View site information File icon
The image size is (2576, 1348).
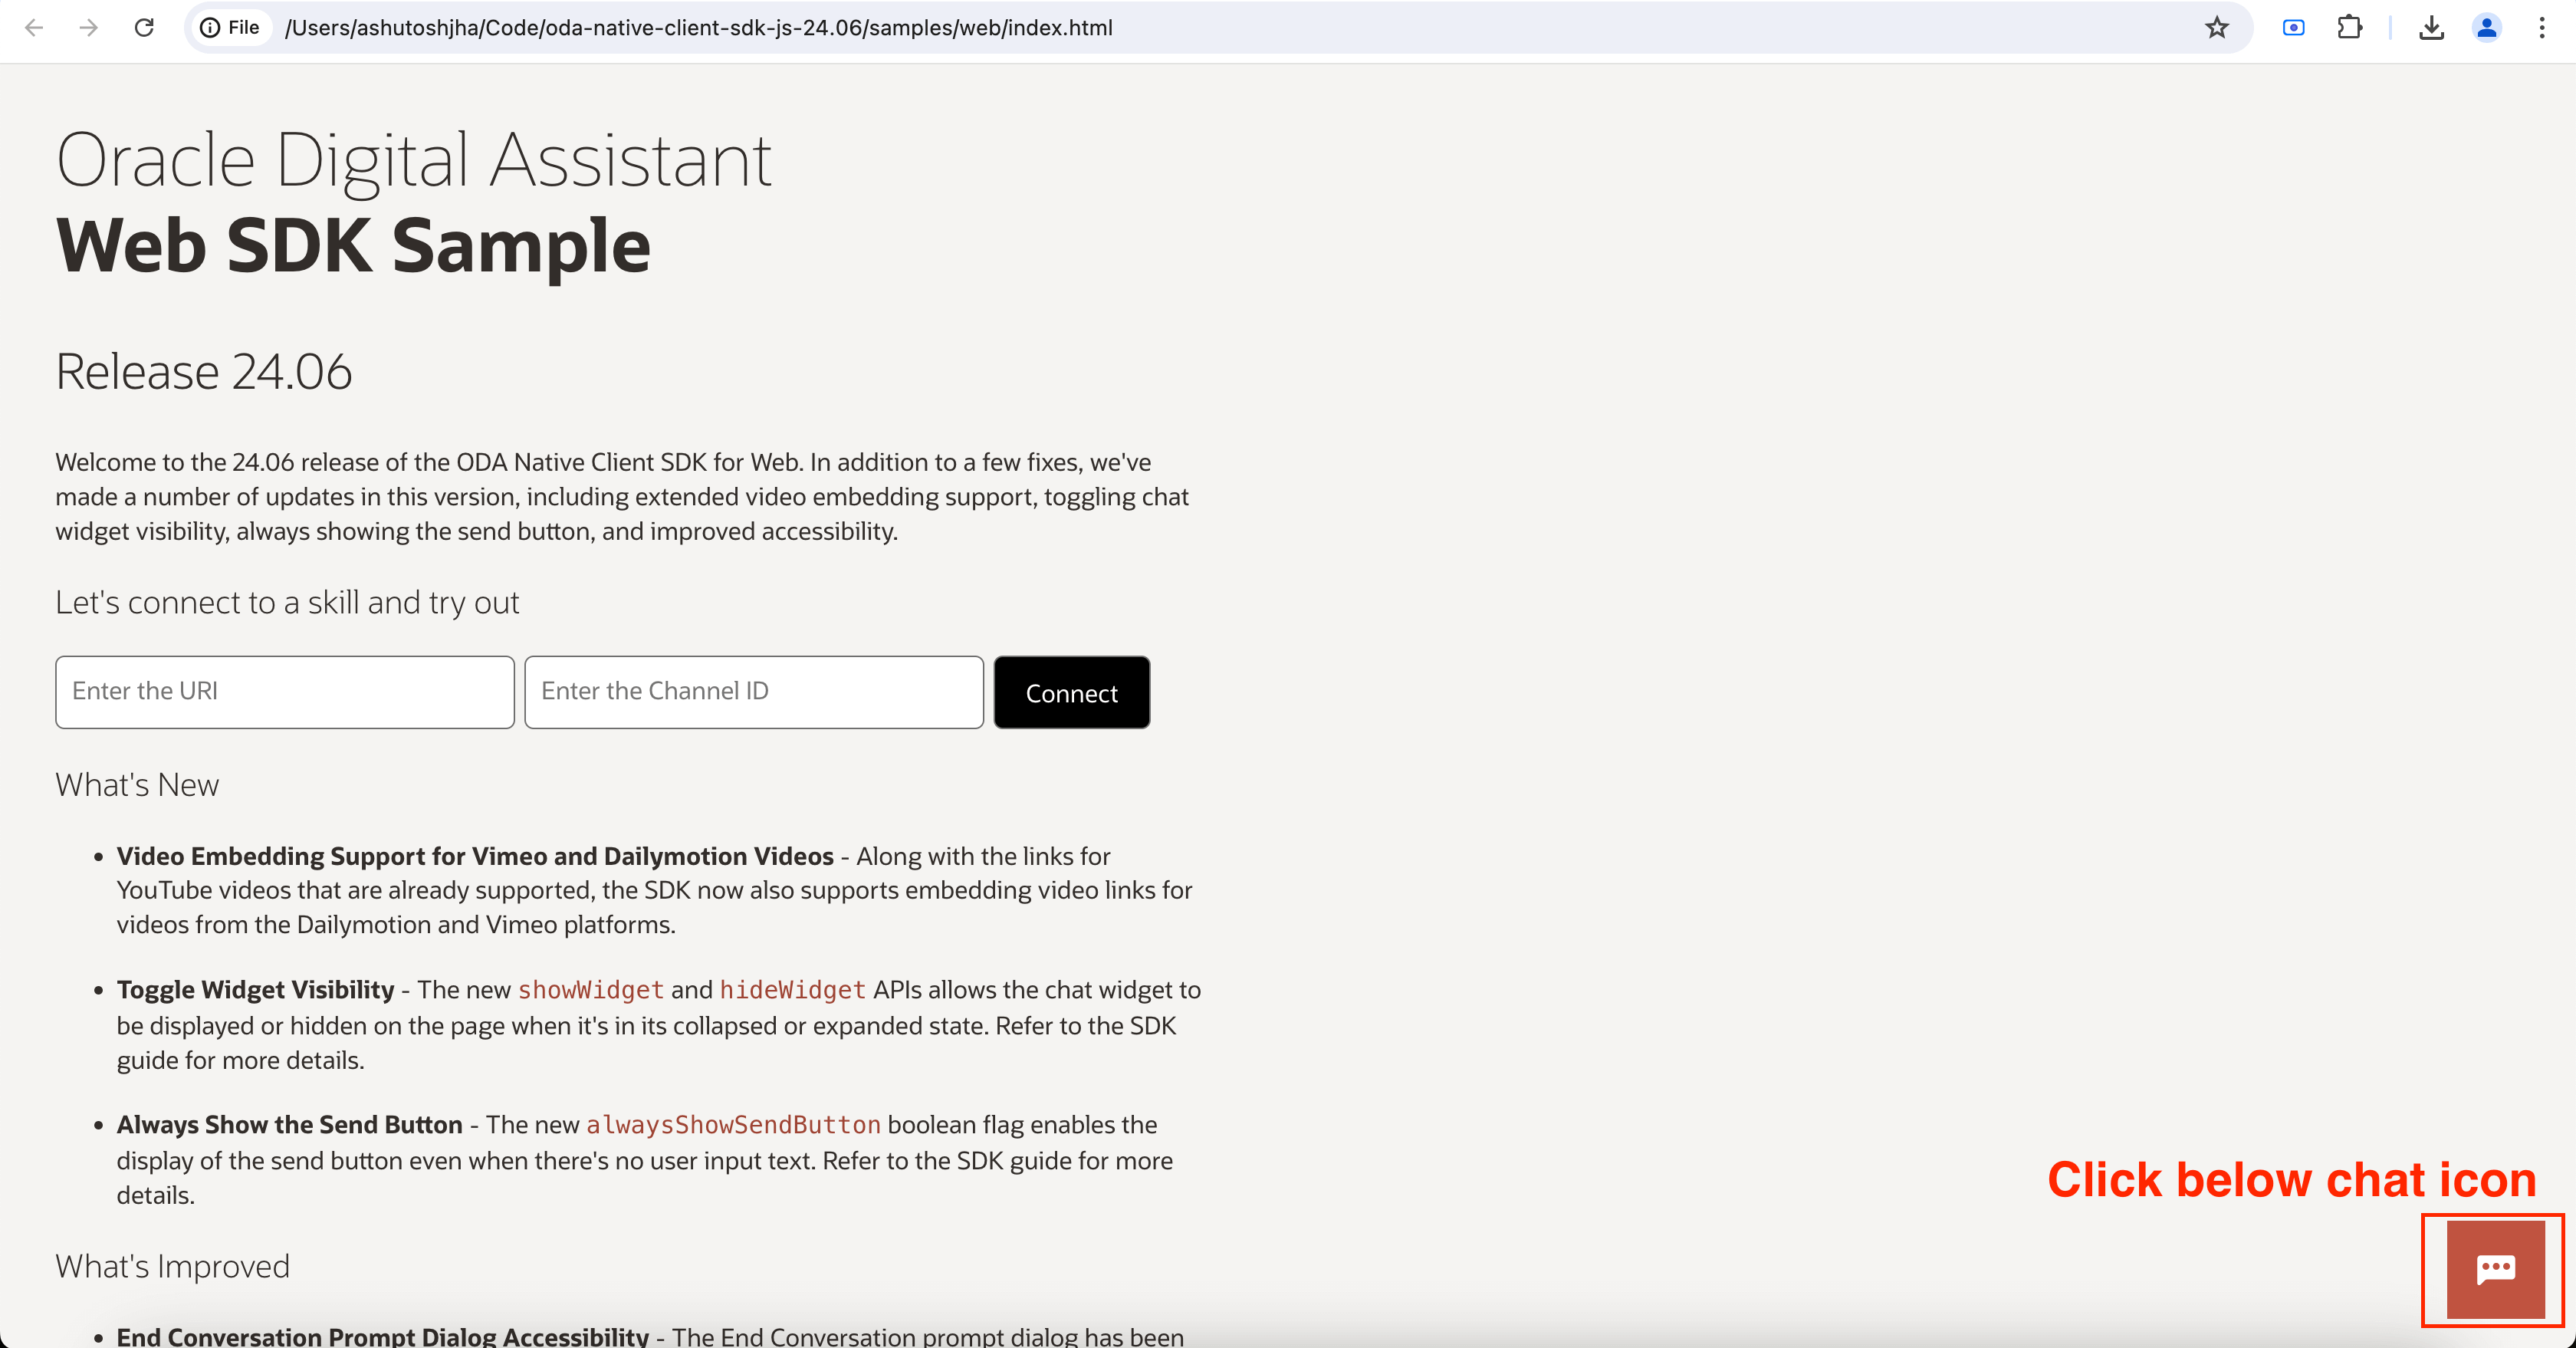pos(231,28)
